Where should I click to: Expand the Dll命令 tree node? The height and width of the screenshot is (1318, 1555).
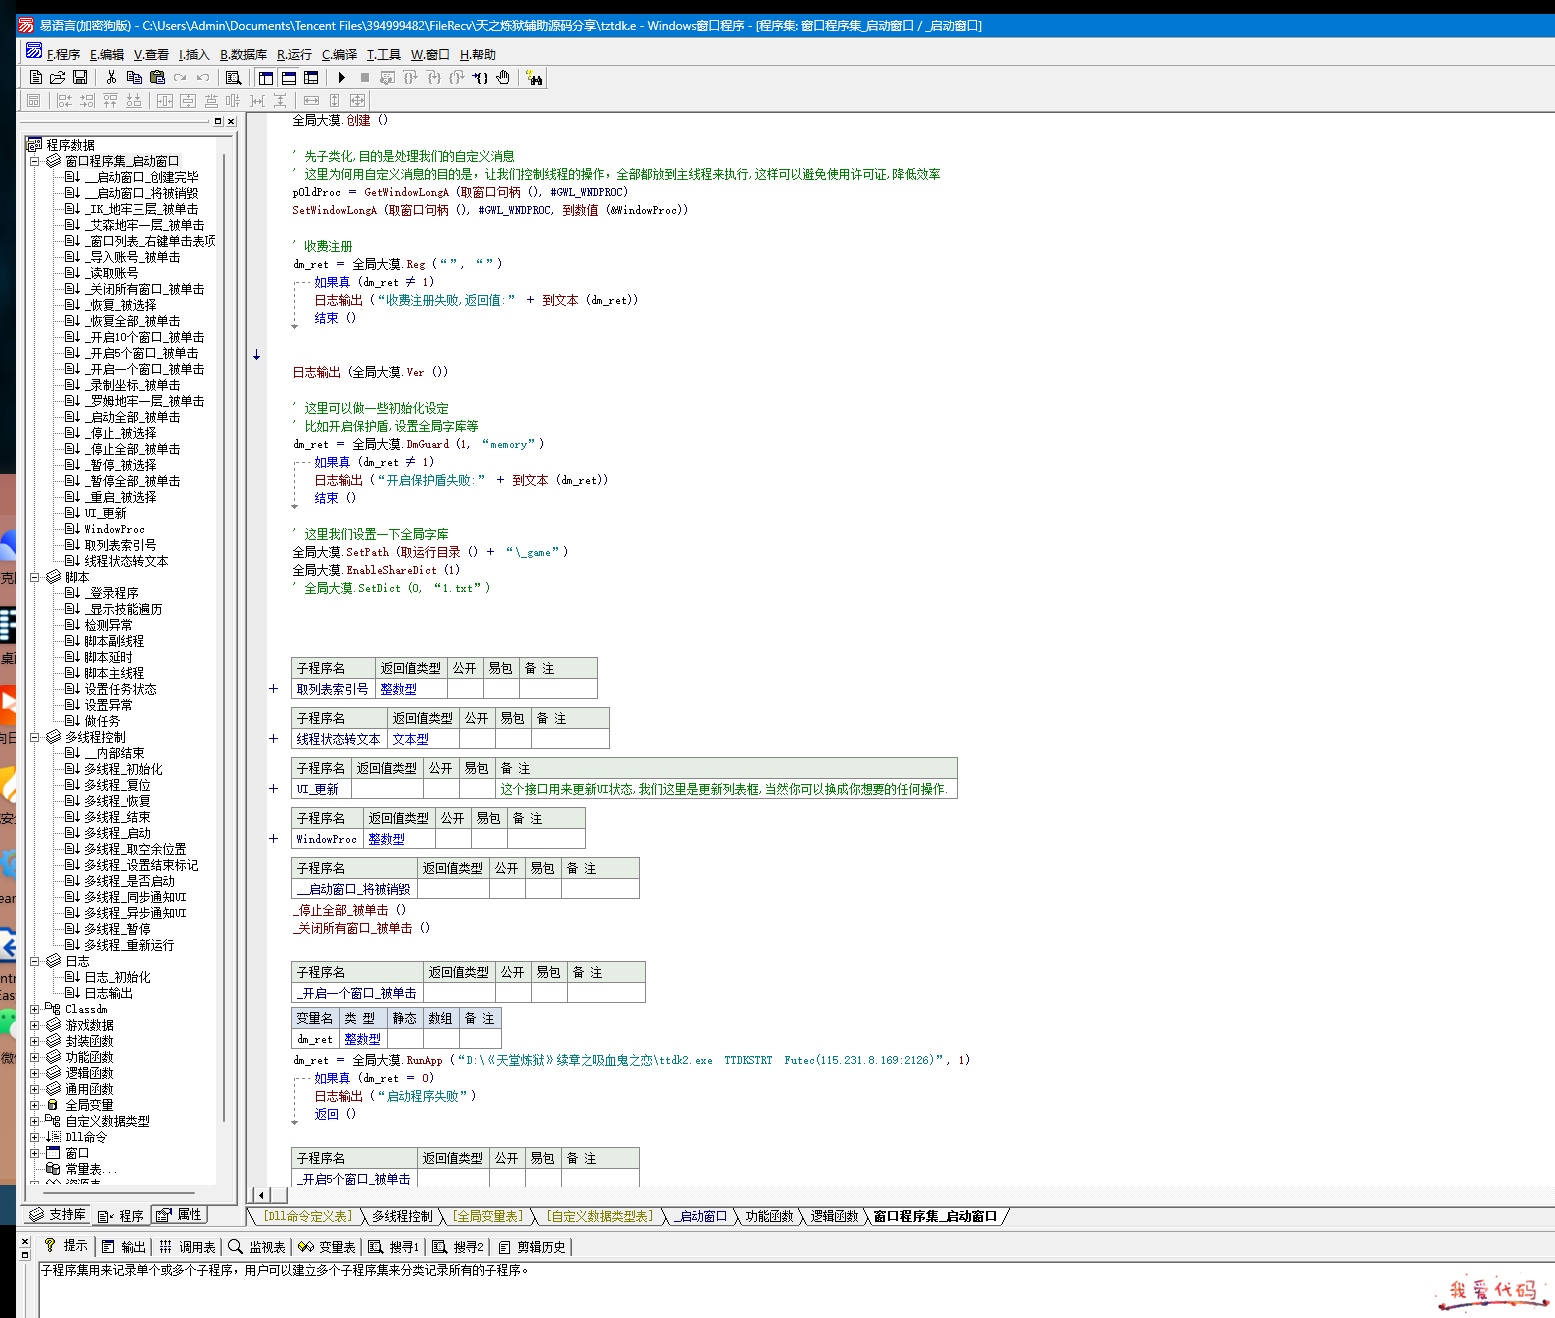point(34,1137)
